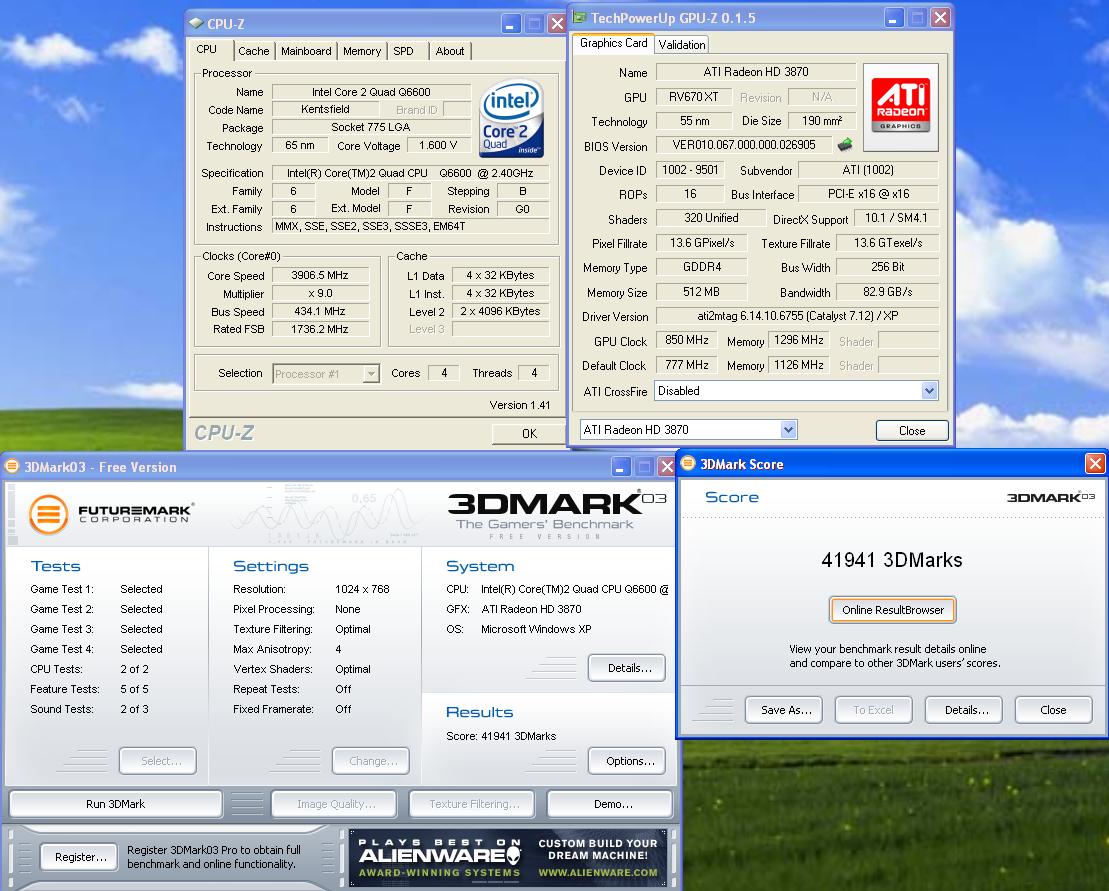Click the GPU Clock 850 MHz field

[686, 340]
